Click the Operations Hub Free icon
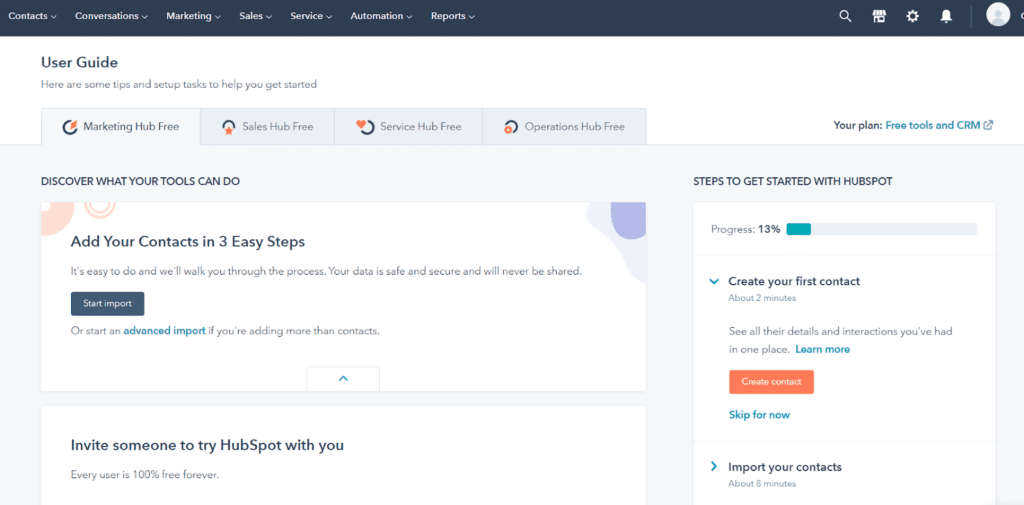Image resolution: width=1024 pixels, height=505 pixels. (x=511, y=127)
